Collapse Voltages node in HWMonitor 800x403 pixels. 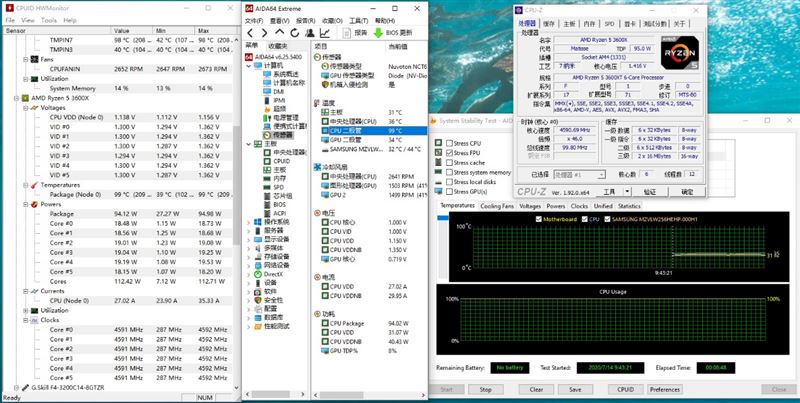(26, 108)
